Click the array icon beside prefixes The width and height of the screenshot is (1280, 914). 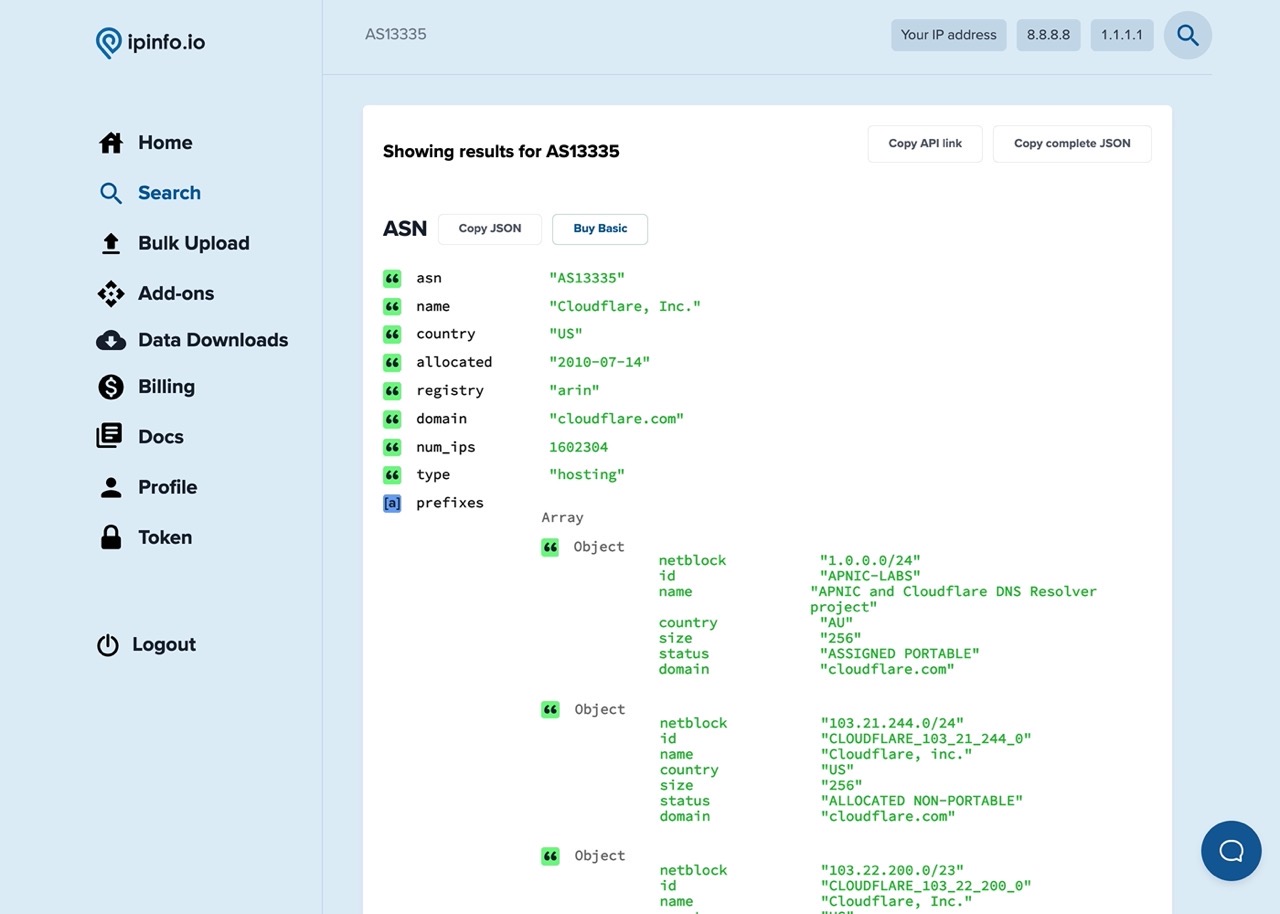tap(392, 503)
